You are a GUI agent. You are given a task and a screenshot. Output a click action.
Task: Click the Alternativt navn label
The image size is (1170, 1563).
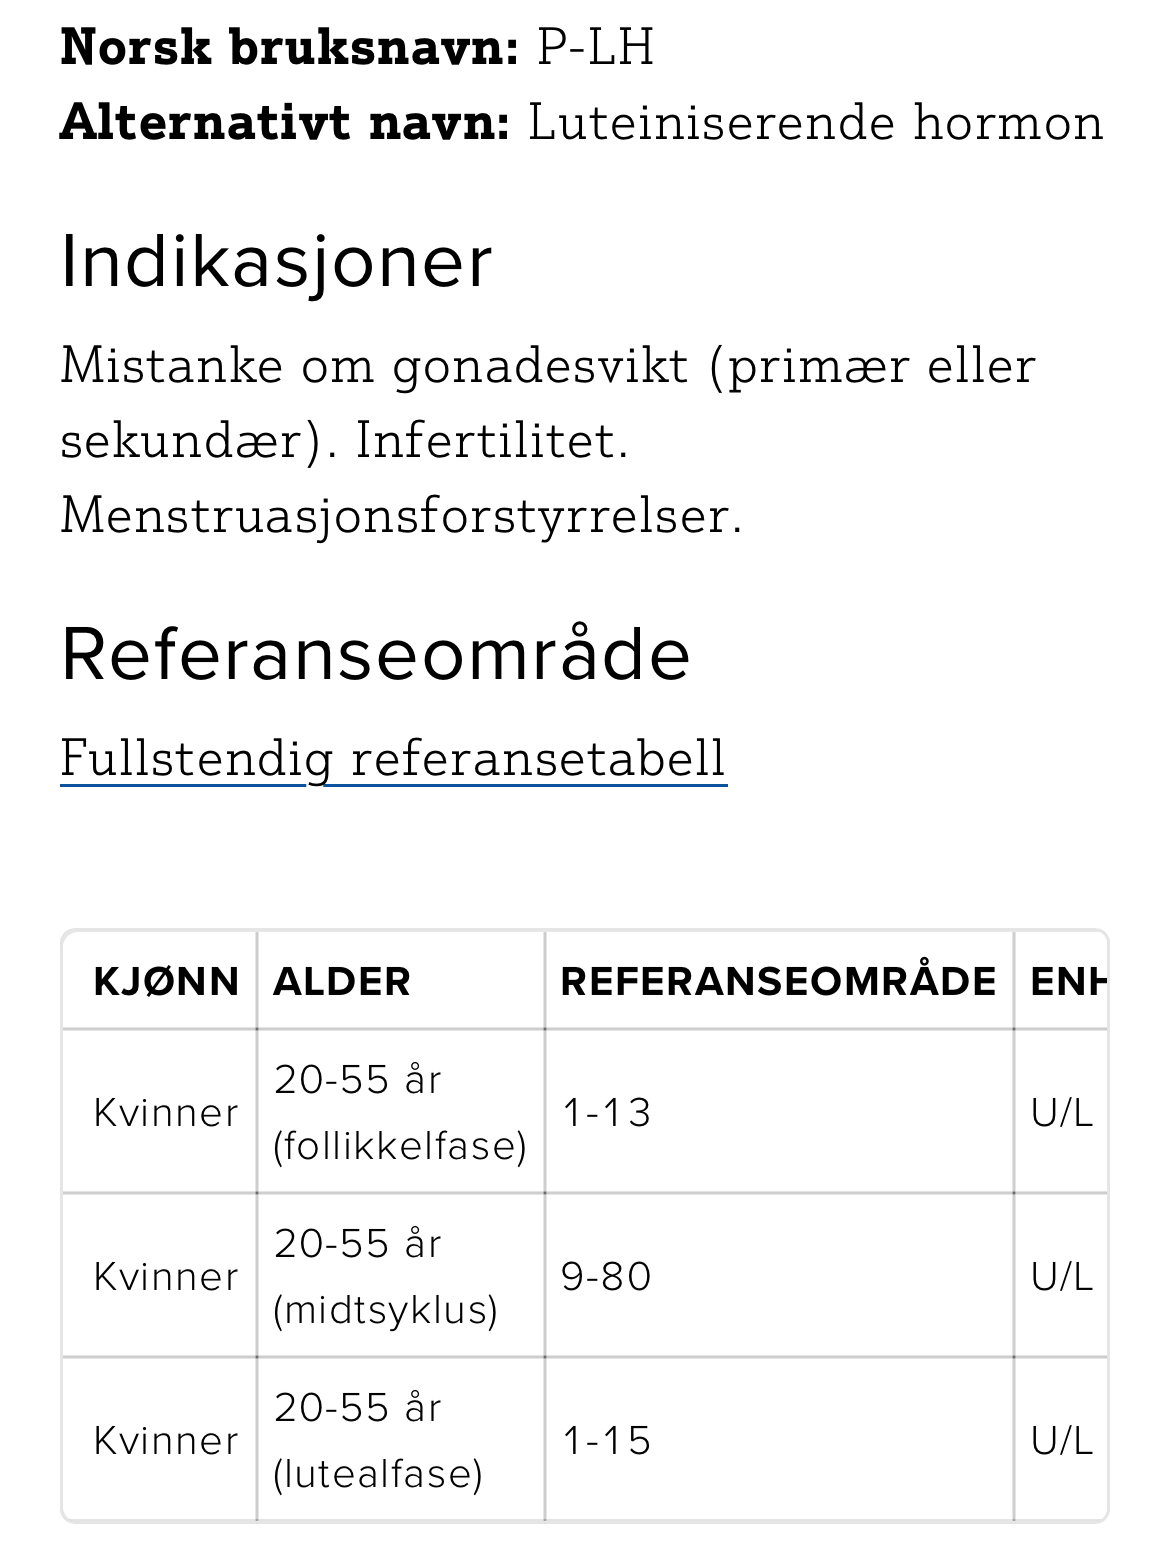[x=285, y=123]
